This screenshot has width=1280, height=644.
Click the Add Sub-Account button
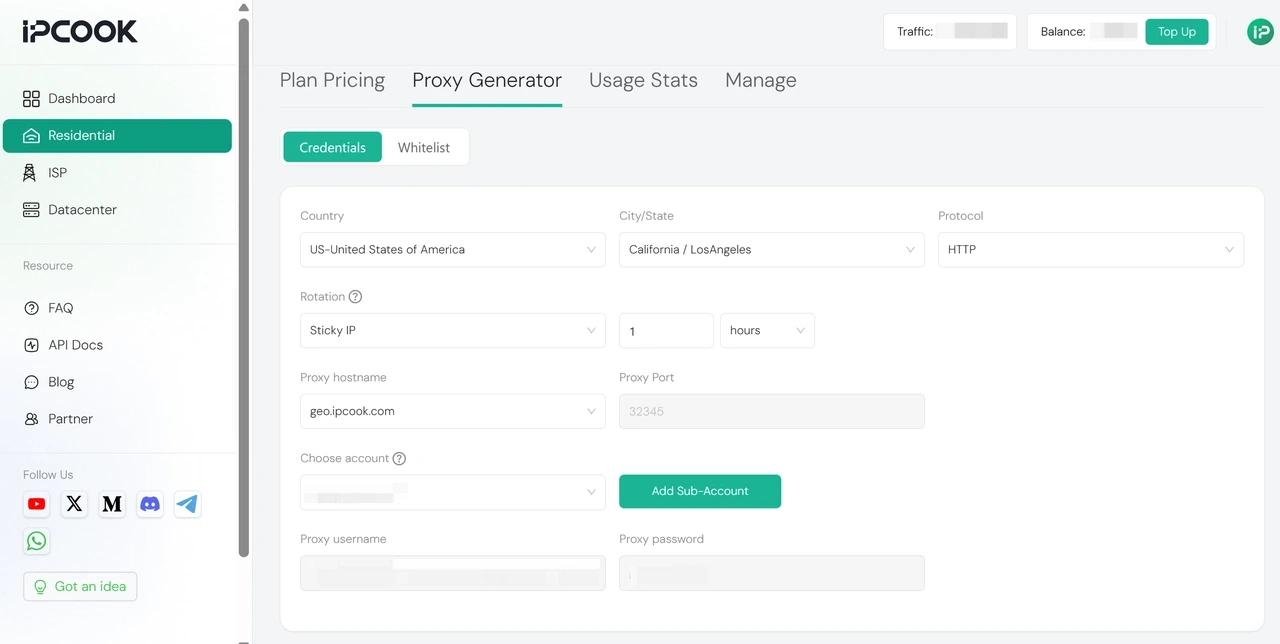(700, 491)
